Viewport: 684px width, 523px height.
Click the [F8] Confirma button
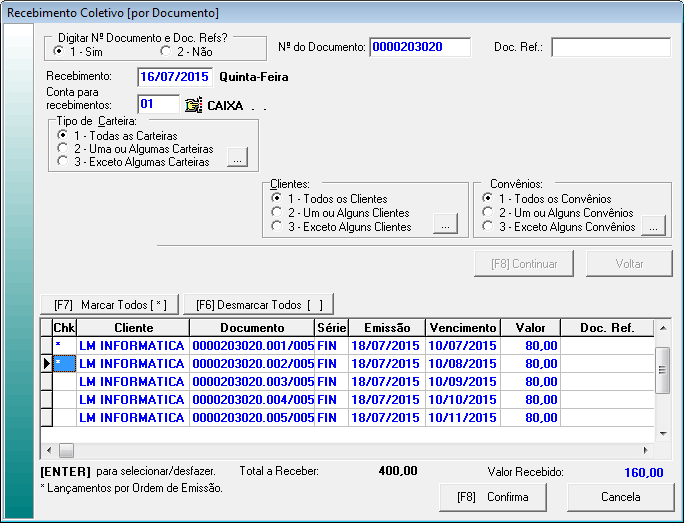pyautogui.click(x=493, y=497)
